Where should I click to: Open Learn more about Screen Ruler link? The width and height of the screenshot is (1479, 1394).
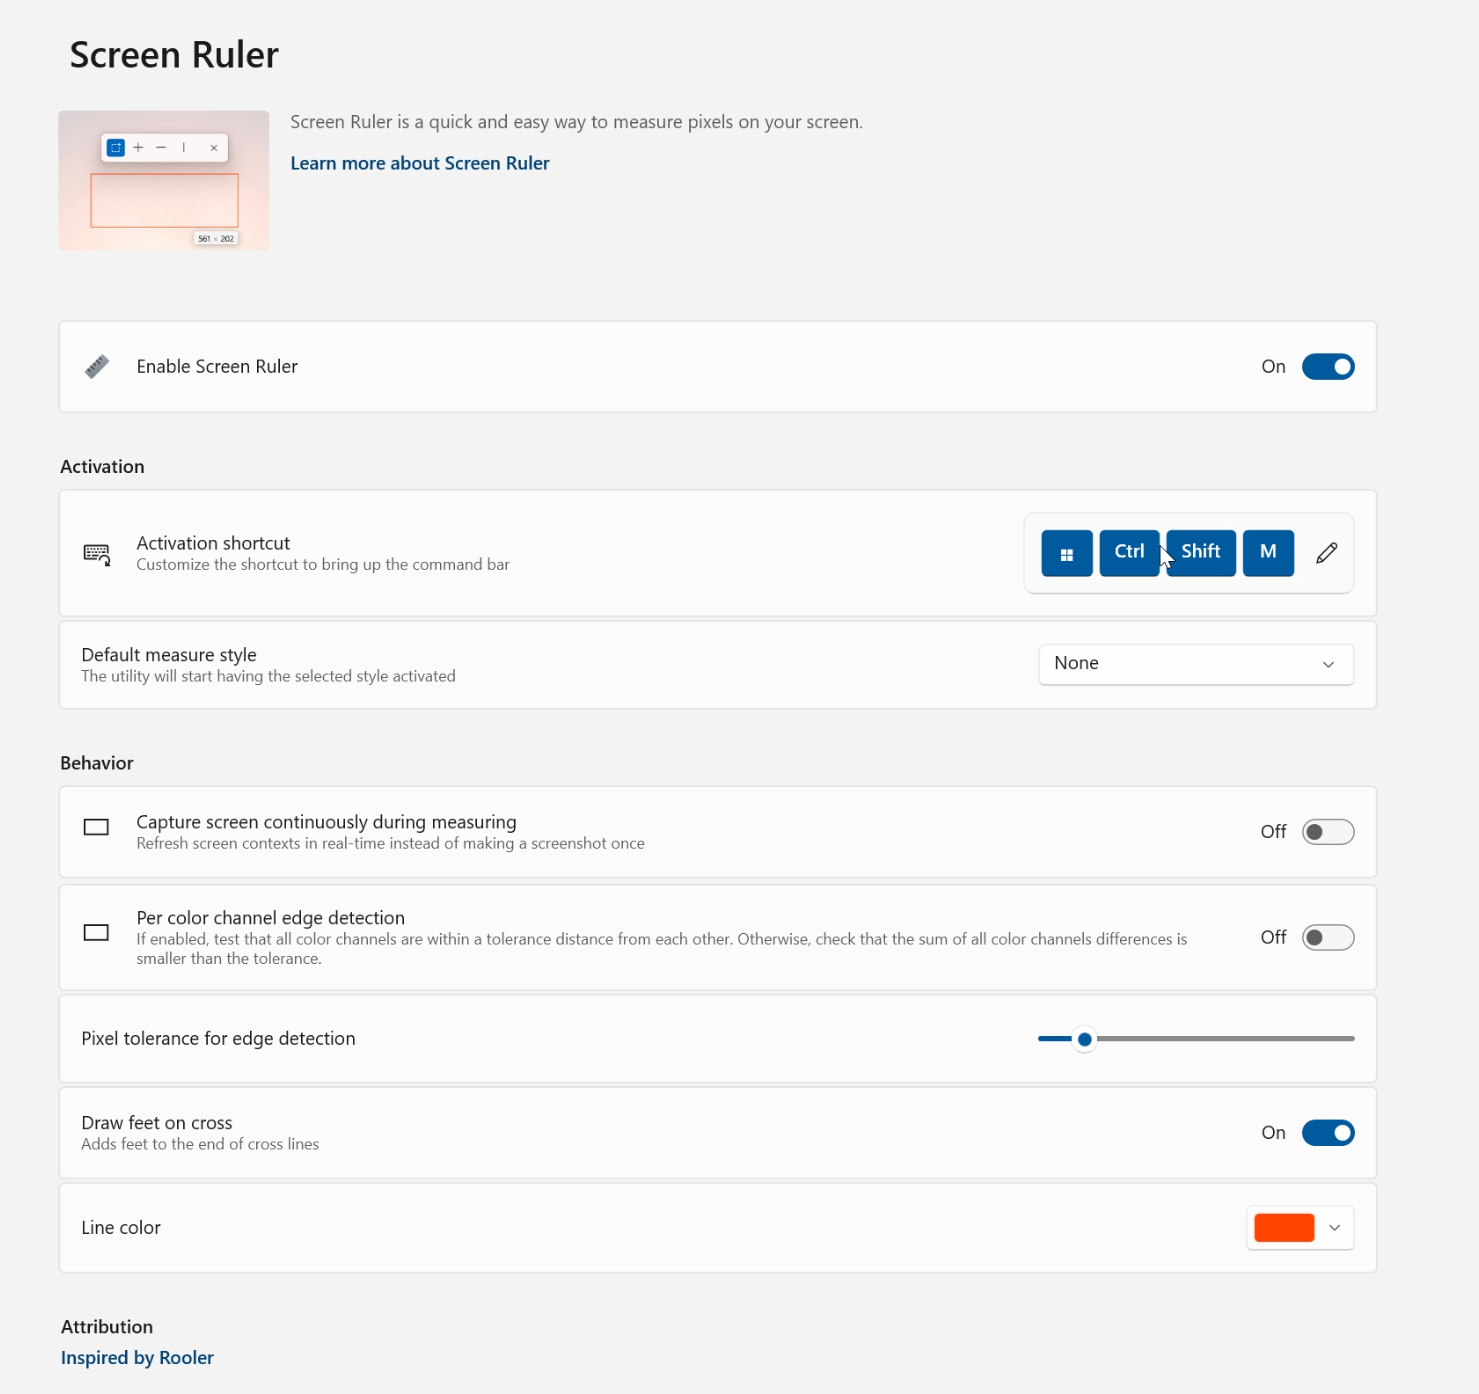click(420, 163)
